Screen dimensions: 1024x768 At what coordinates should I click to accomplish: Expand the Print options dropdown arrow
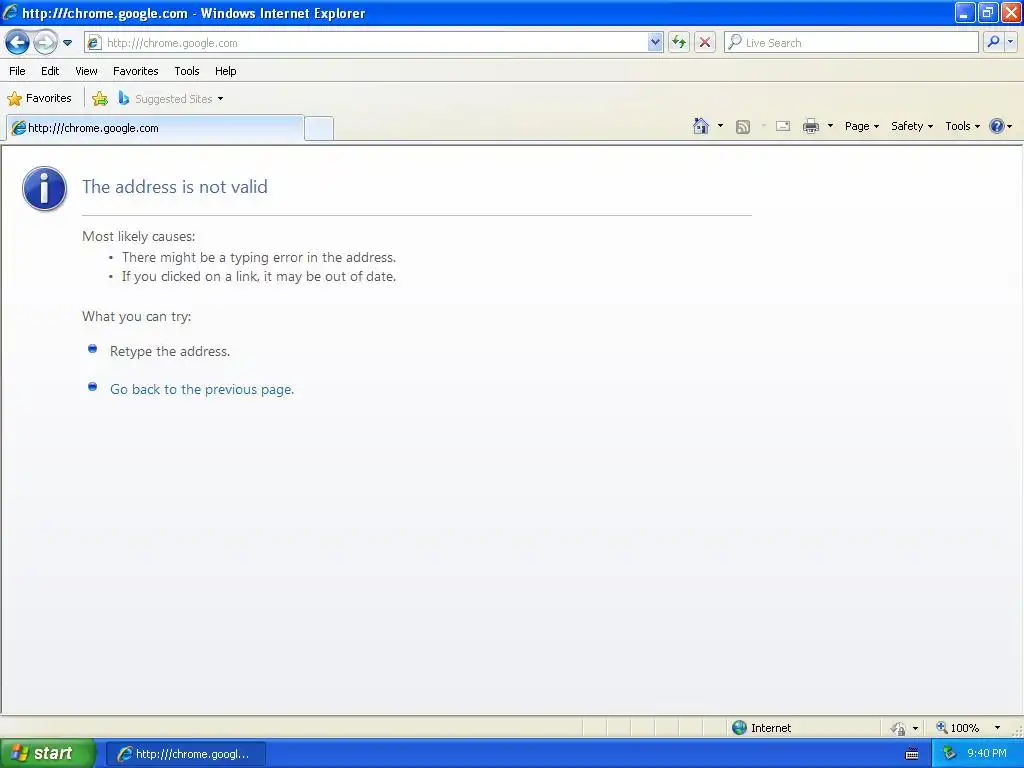click(x=830, y=126)
